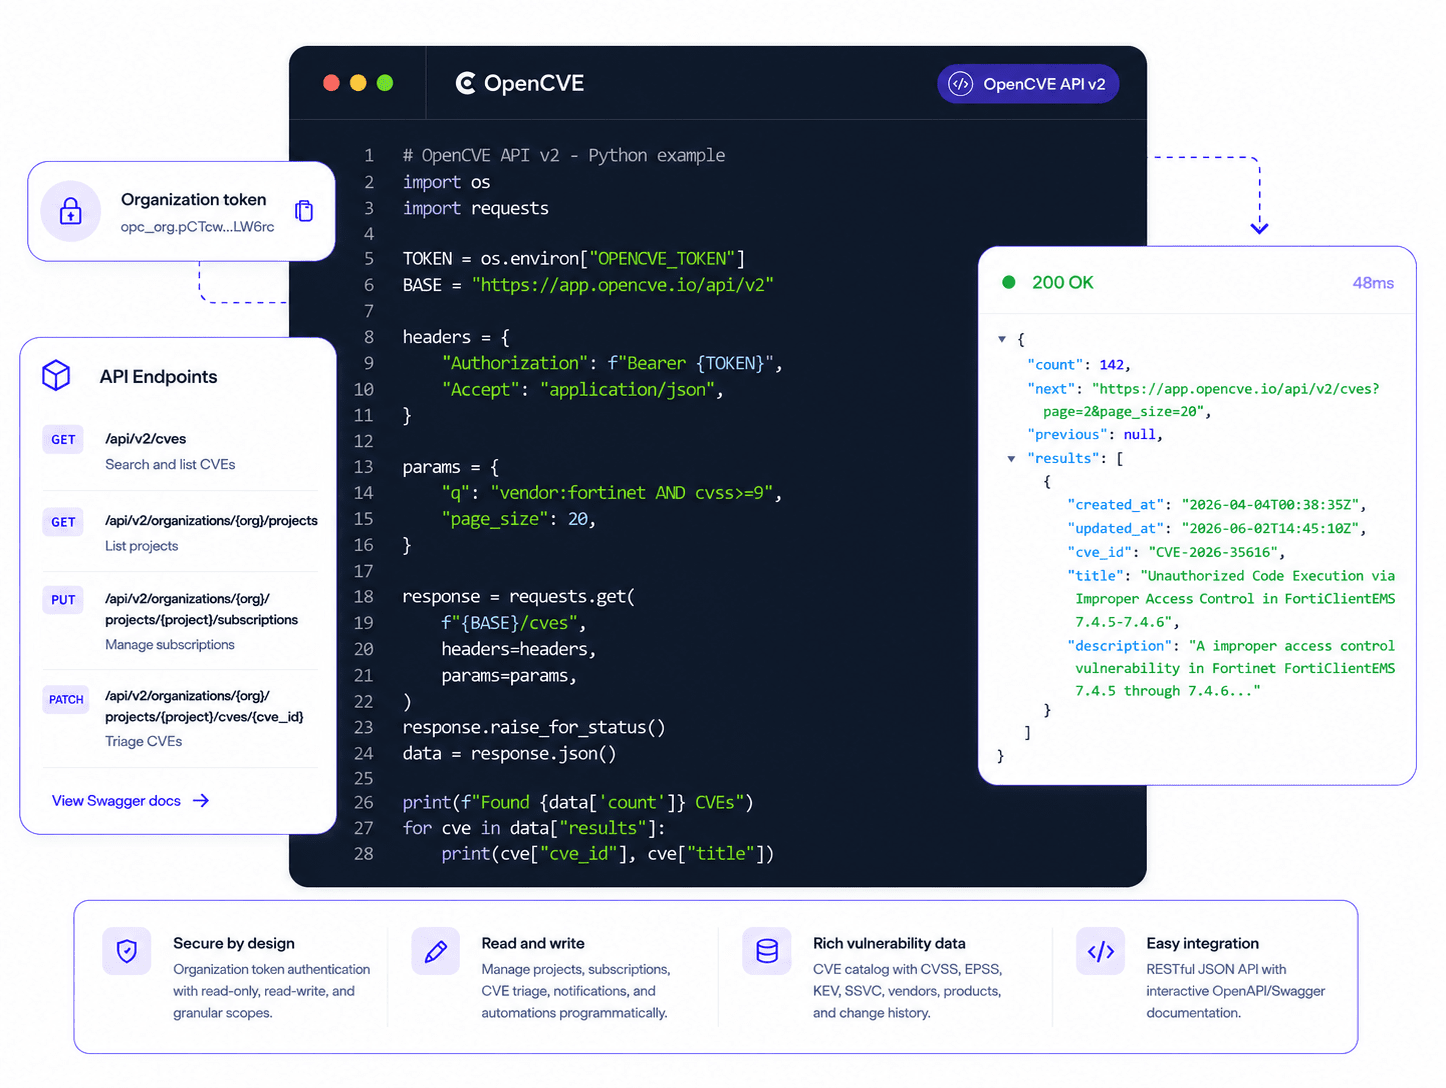
Task: Click the arrow icon after View Swagger docs
Action: [x=201, y=801]
